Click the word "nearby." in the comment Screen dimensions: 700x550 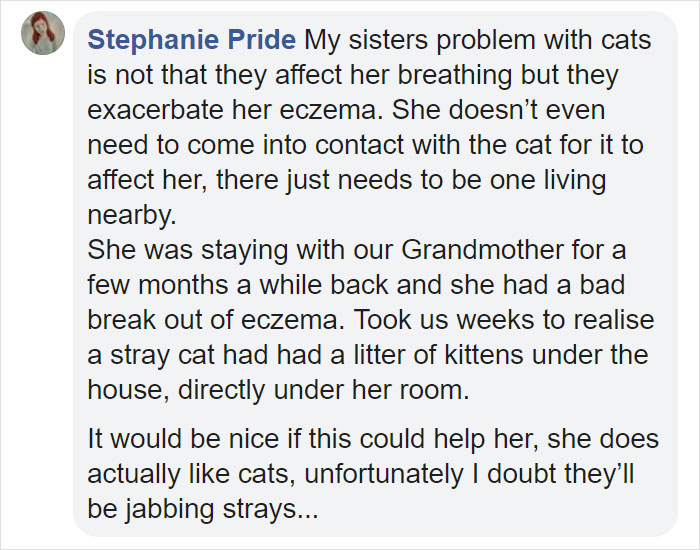pos(132,215)
